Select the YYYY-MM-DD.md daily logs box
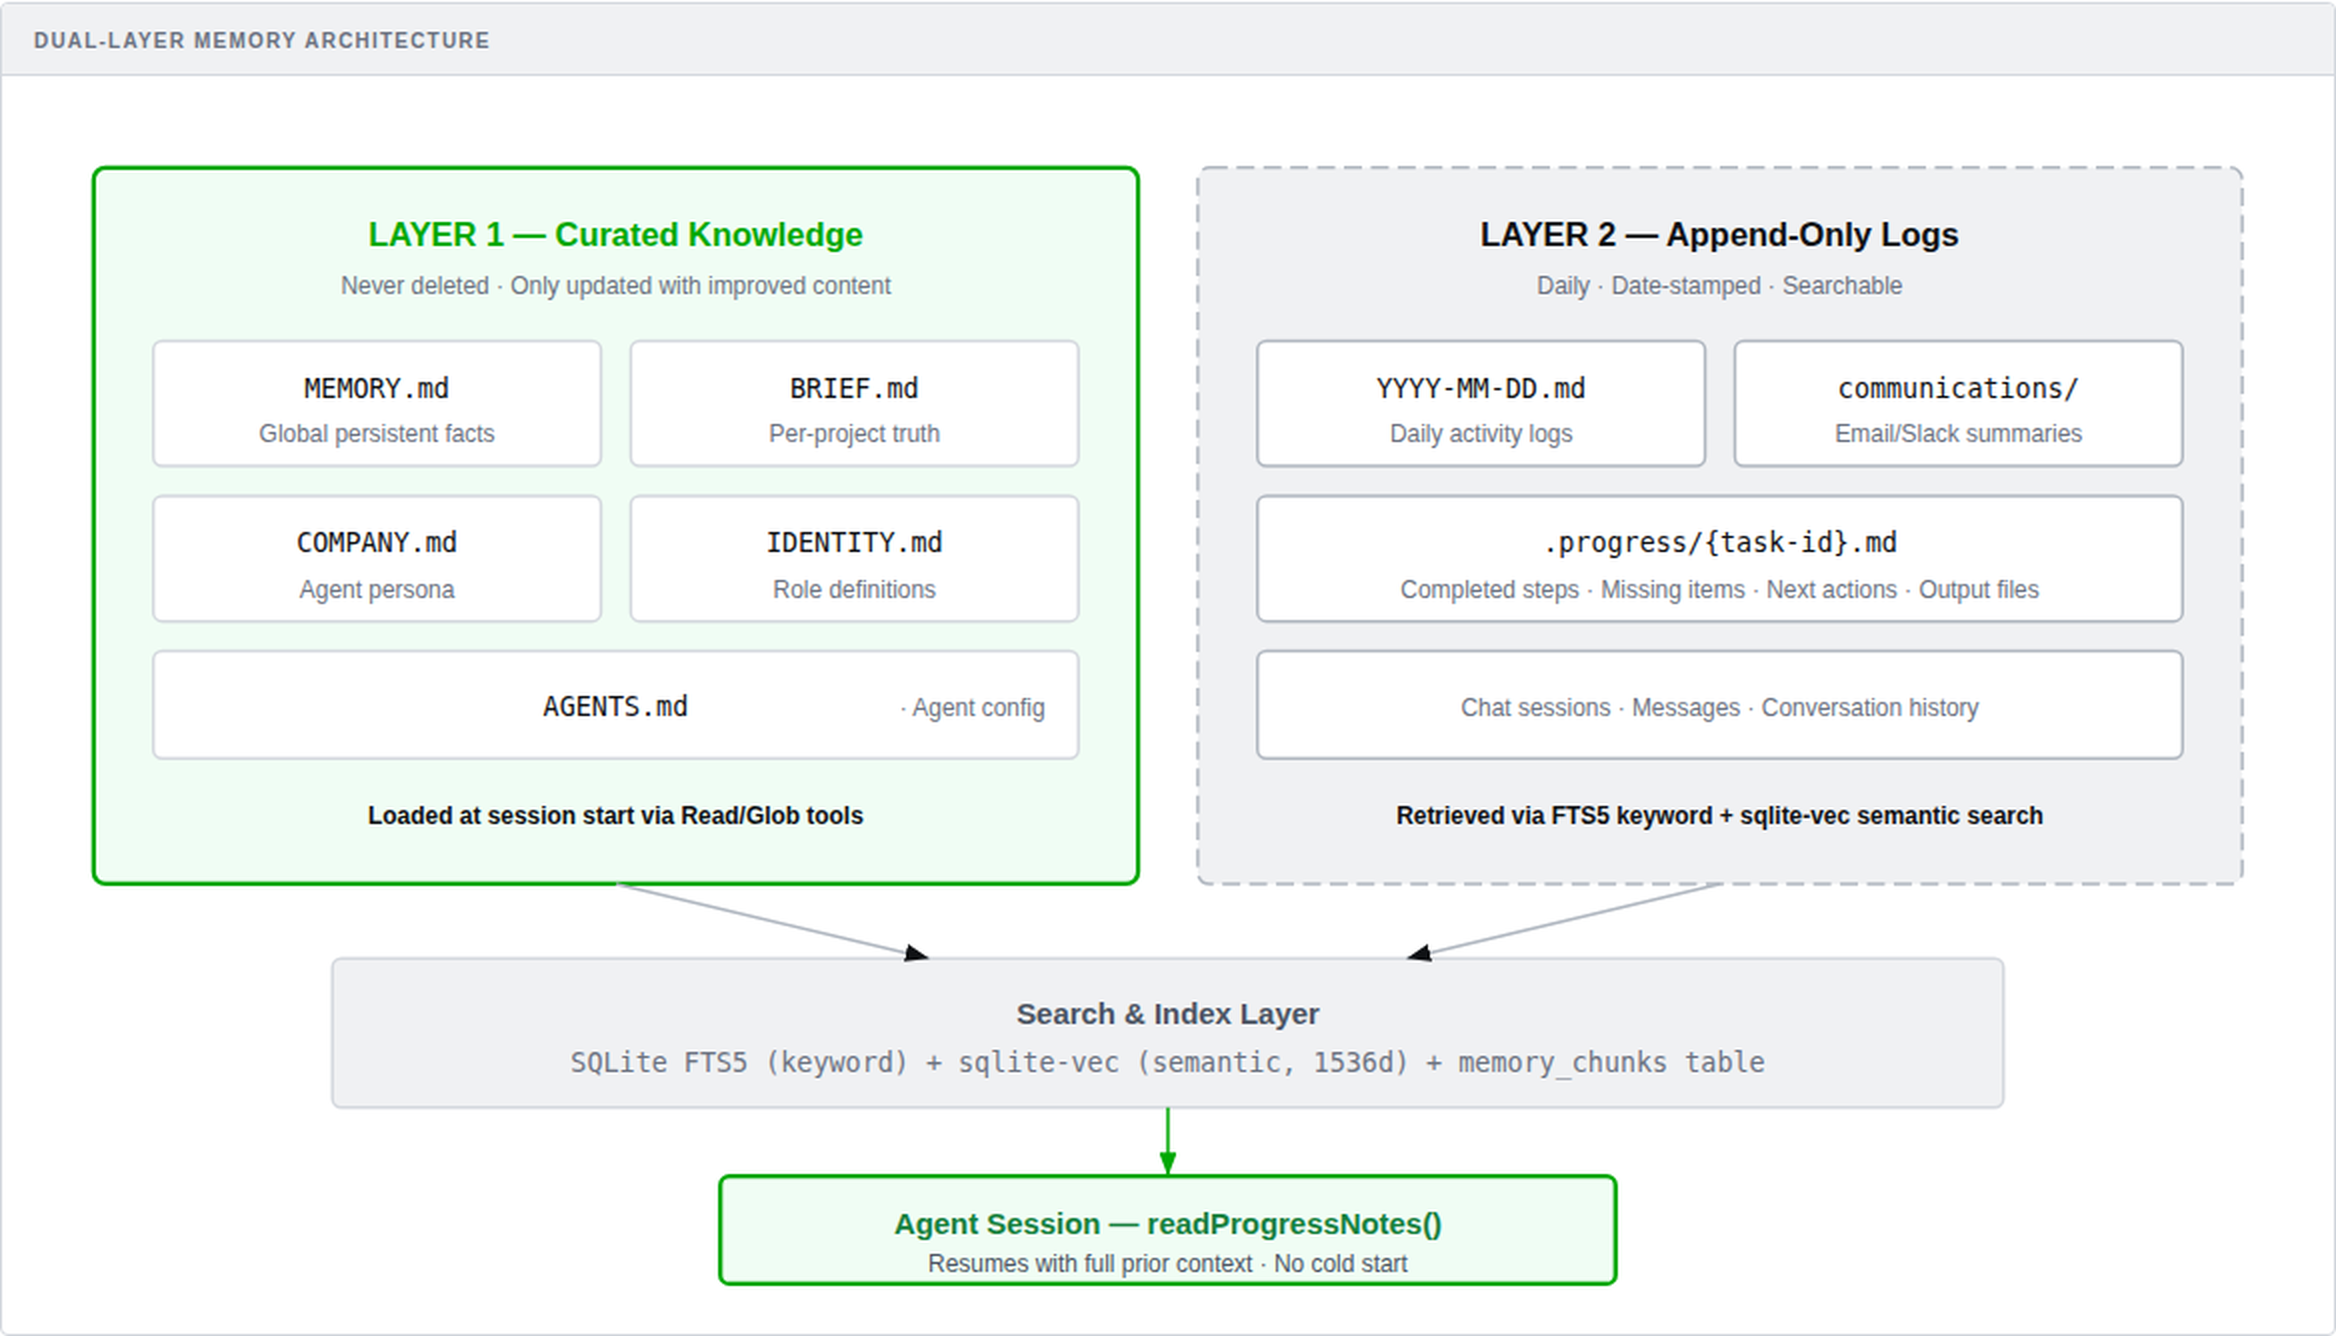The width and height of the screenshot is (2336, 1336). tap(1480, 404)
